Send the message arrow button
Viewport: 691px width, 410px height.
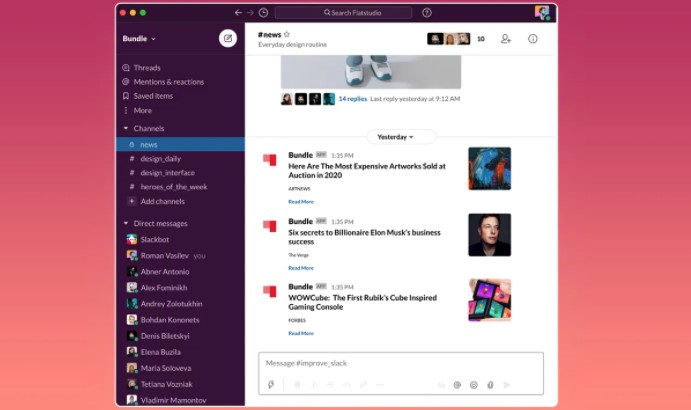click(507, 385)
